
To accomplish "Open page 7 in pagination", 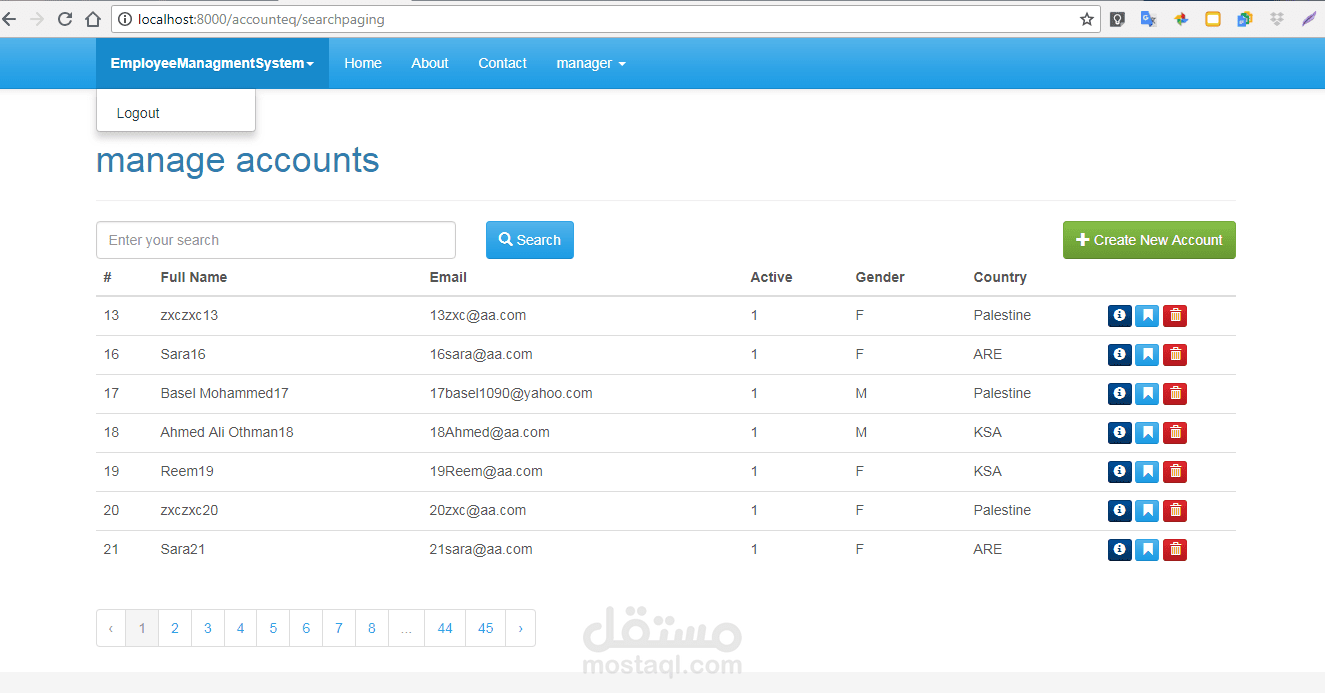I will [339, 628].
